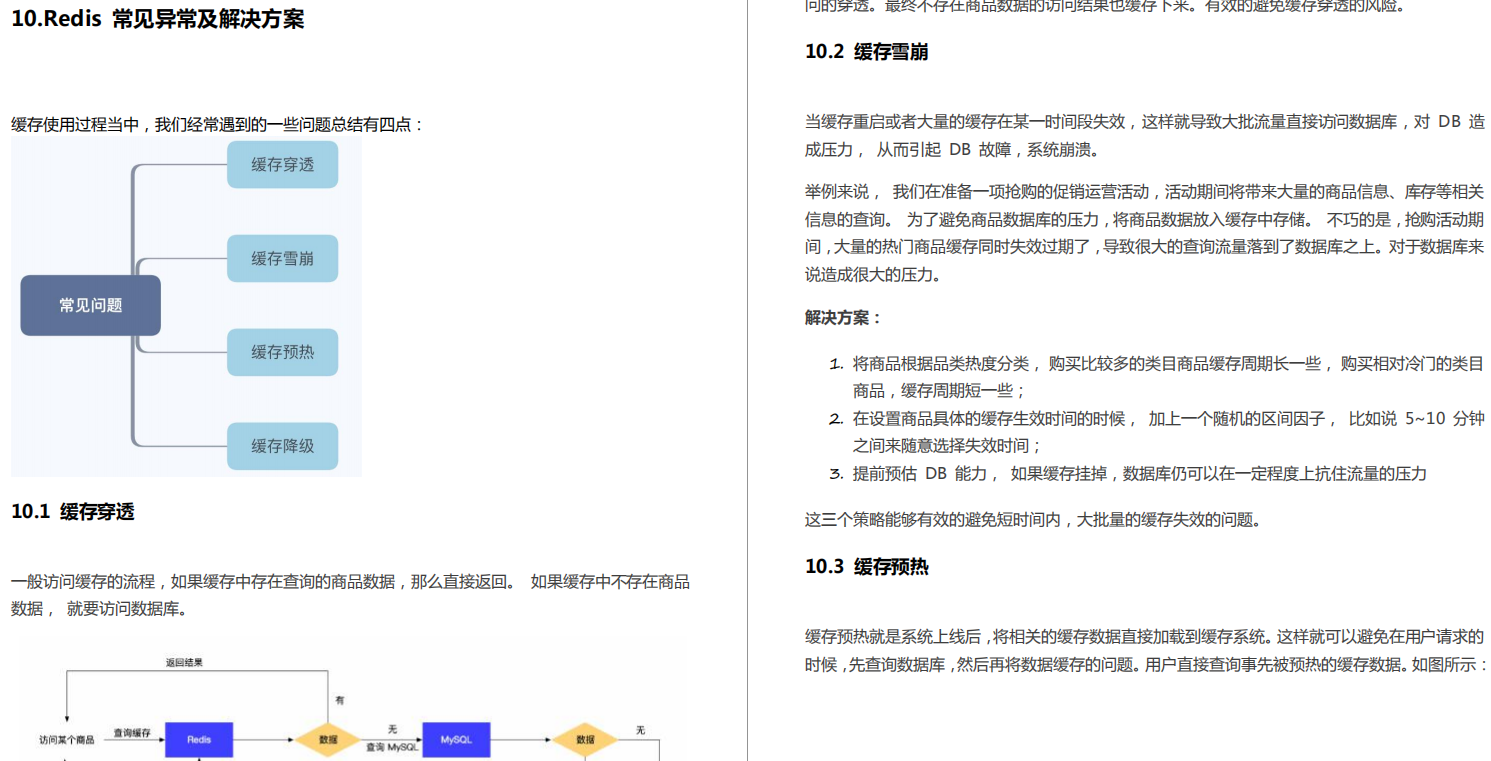Screen dimensions: 1491x761
Task: Click the "返回结果" label in flowchart
Action: click(185, 662)
